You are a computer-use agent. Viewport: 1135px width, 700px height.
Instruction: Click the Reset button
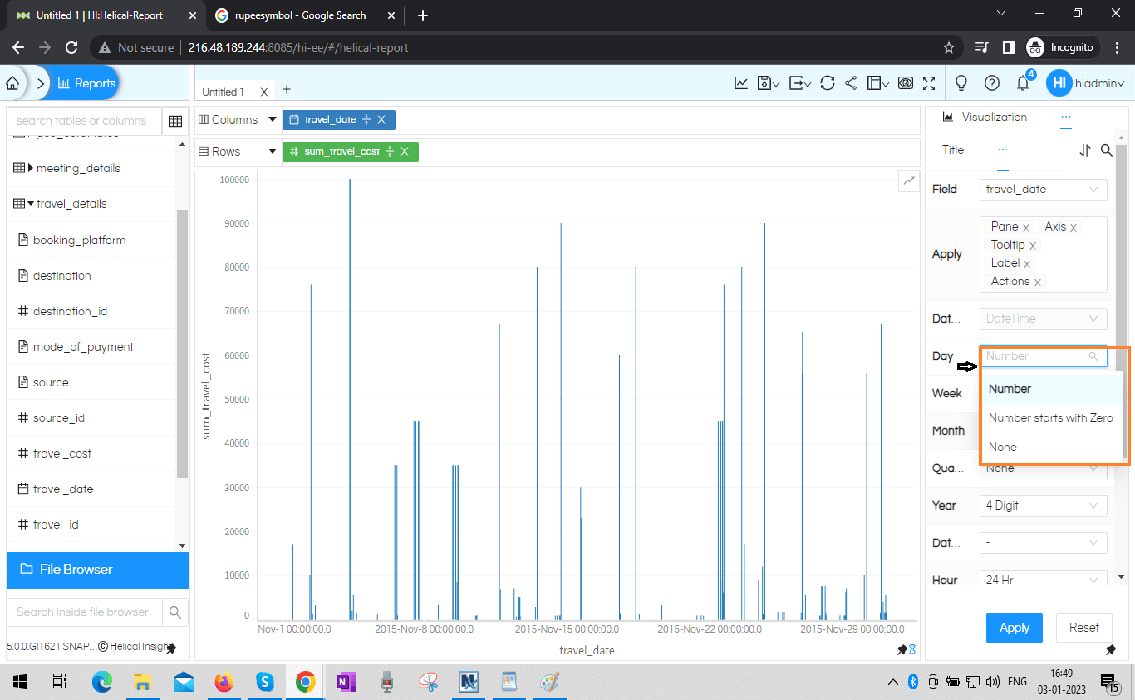[1084, 628]
